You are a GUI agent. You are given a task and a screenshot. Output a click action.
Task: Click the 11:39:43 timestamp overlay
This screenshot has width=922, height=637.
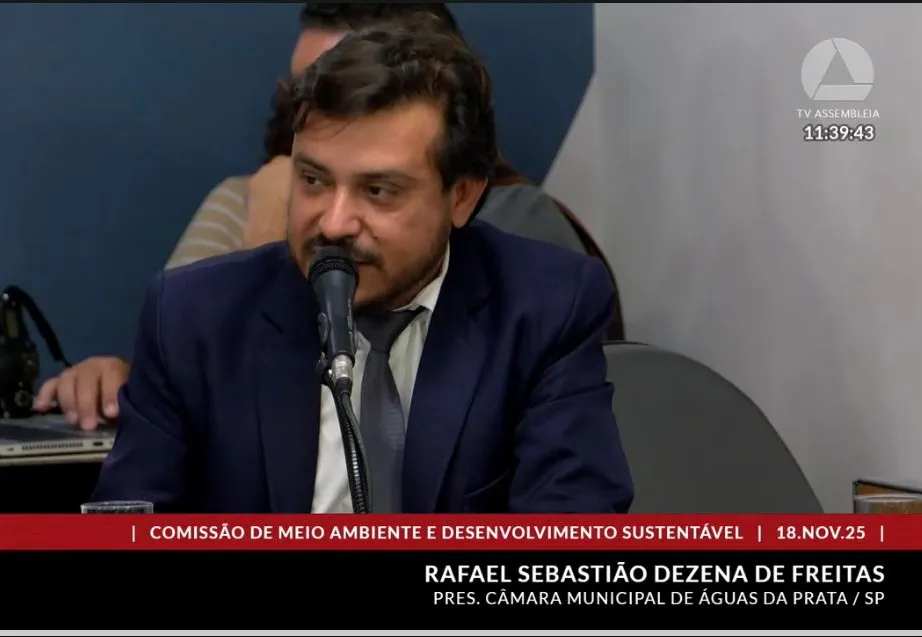click(x=838, y=133)
